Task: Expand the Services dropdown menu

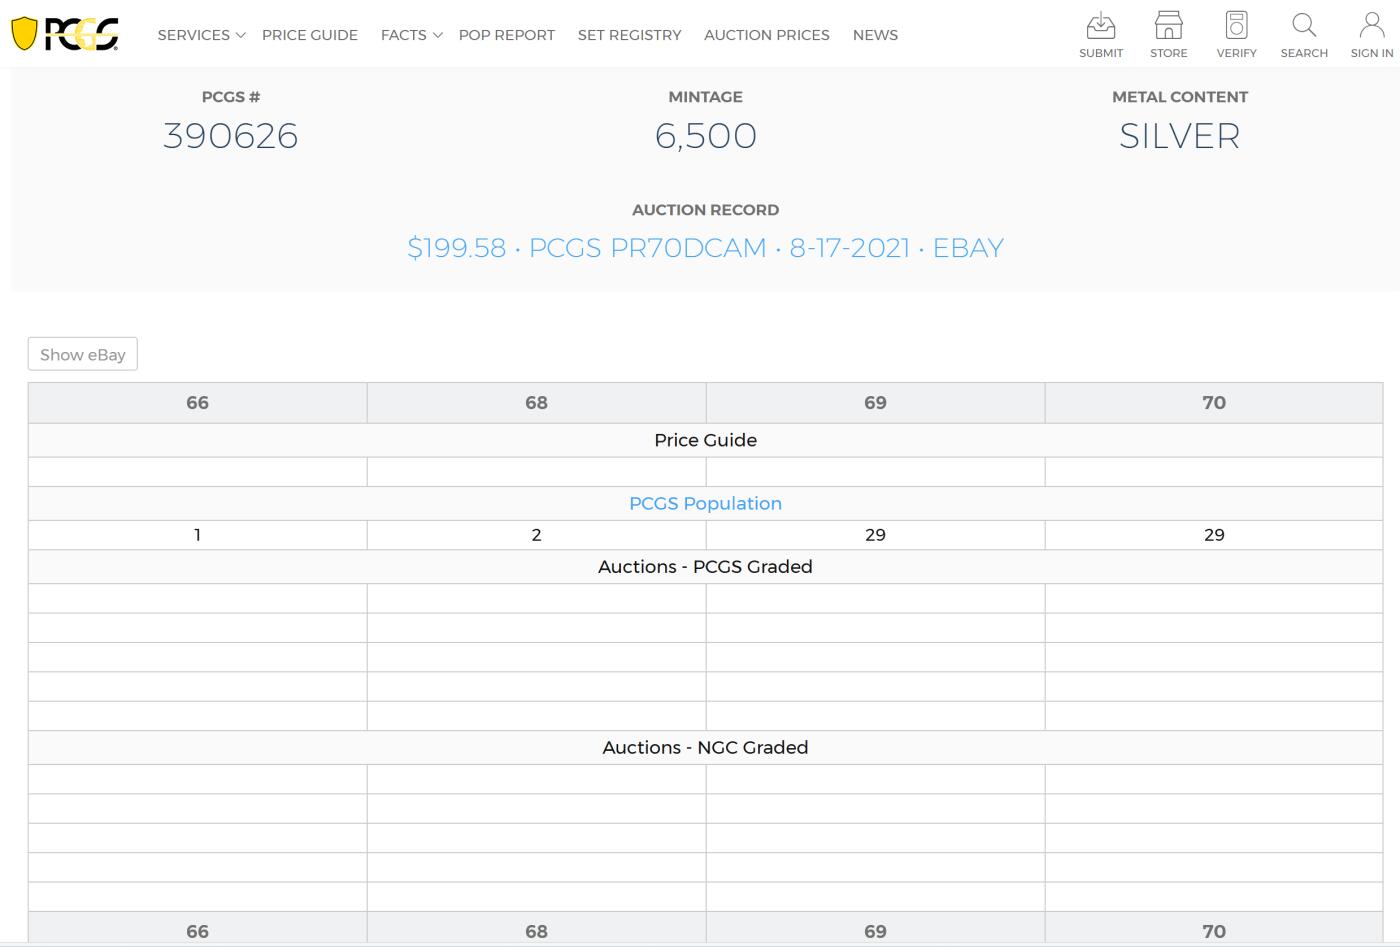Action: click(201, 35)
